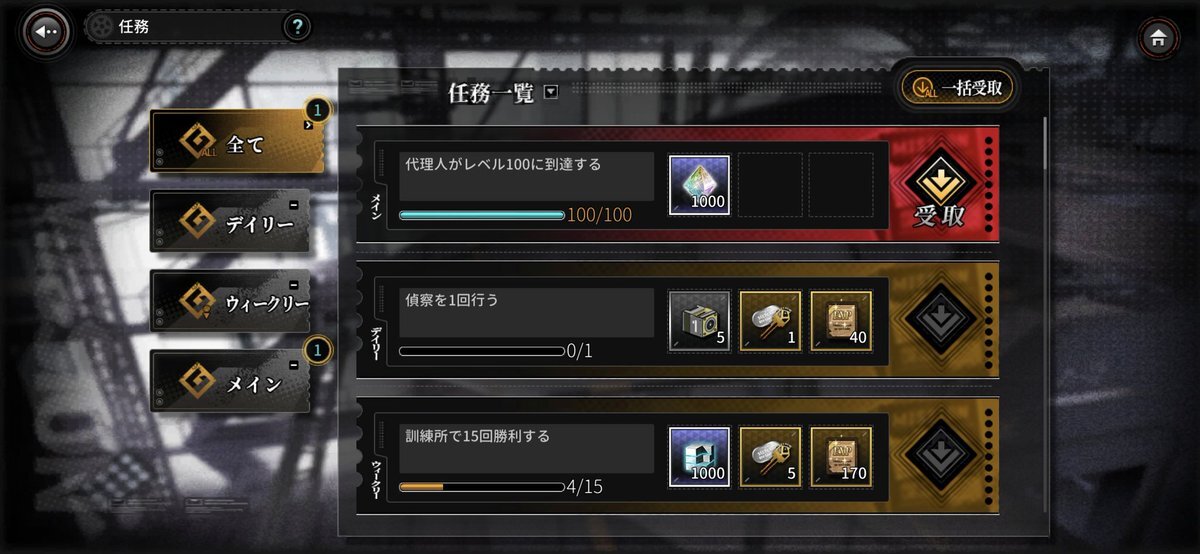Claim all rewards with 一括受取

pos(958,87)
